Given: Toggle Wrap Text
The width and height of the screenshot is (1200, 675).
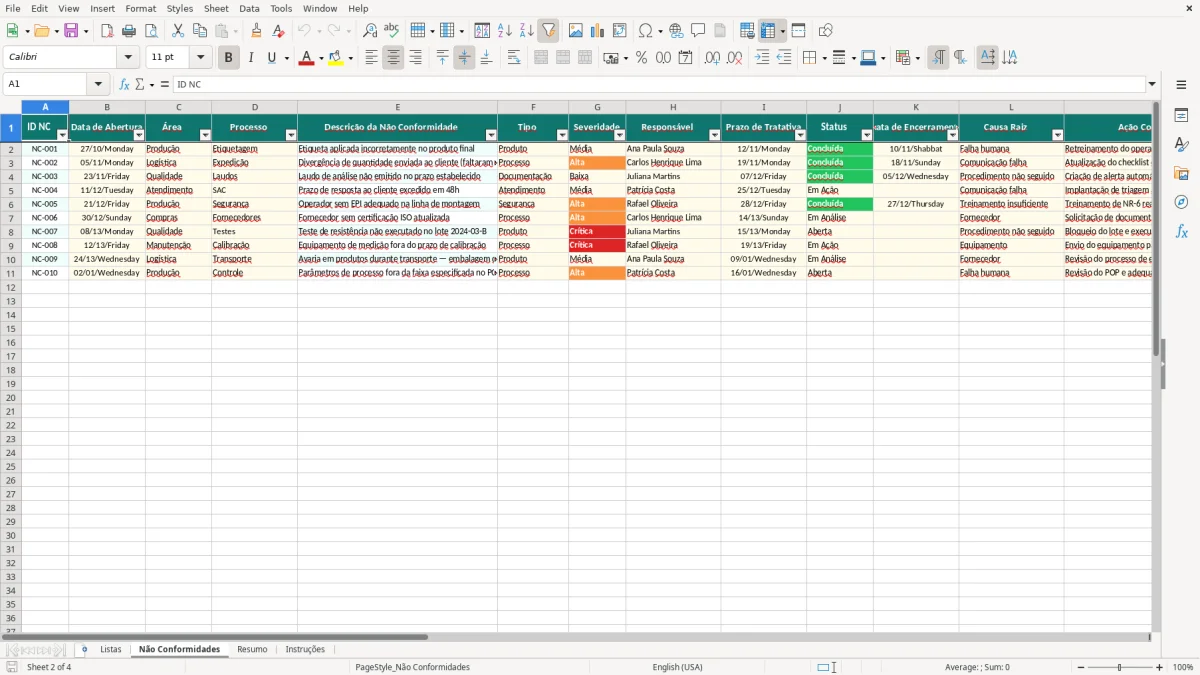Looking at the screenshot, I should pos(514,58).
